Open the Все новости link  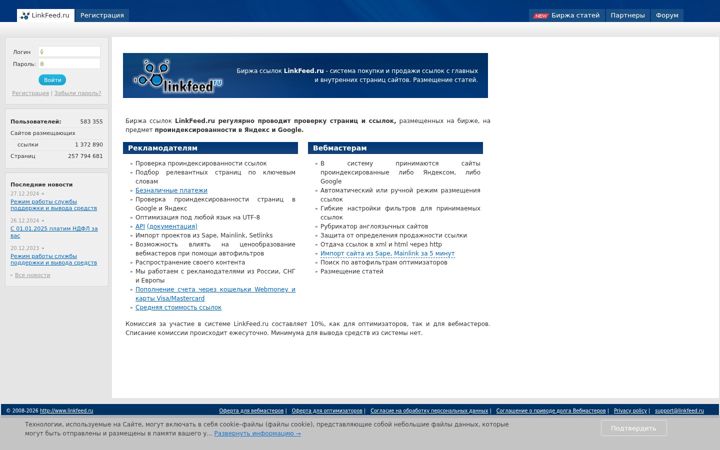pyautogui.click(x=32, y=276)
